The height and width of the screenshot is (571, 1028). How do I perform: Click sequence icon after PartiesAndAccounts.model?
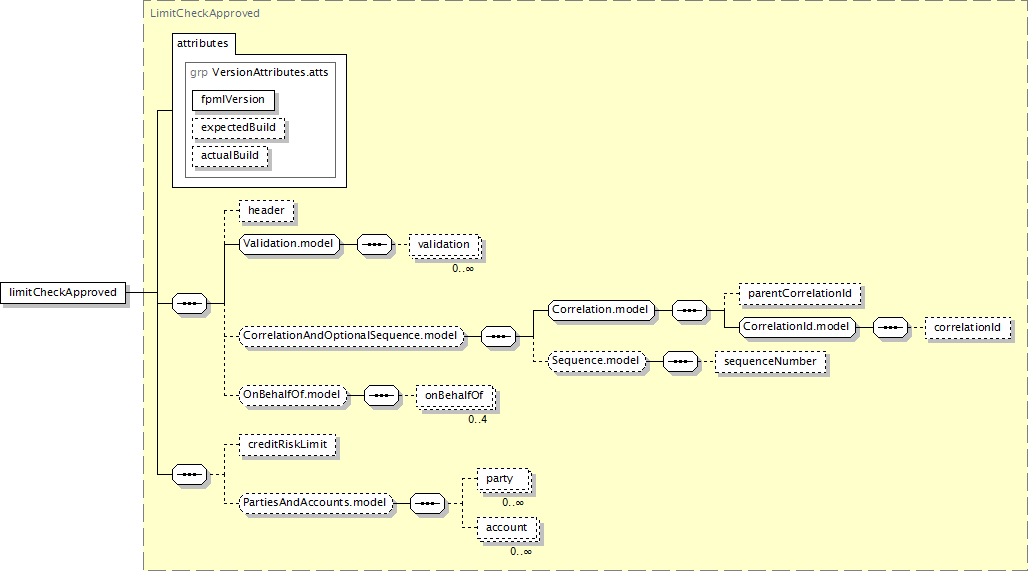point(427,503)
